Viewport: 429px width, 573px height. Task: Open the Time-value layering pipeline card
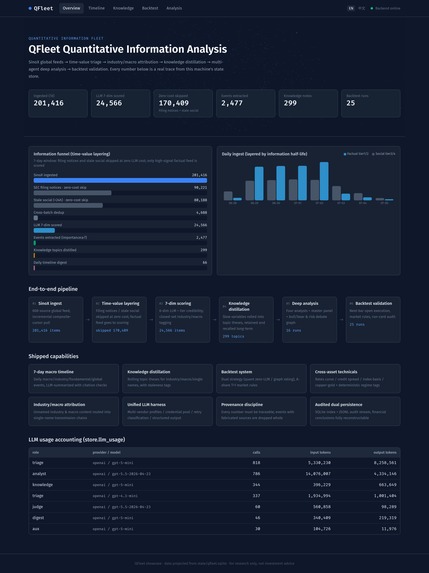click(x=119, y=319)
